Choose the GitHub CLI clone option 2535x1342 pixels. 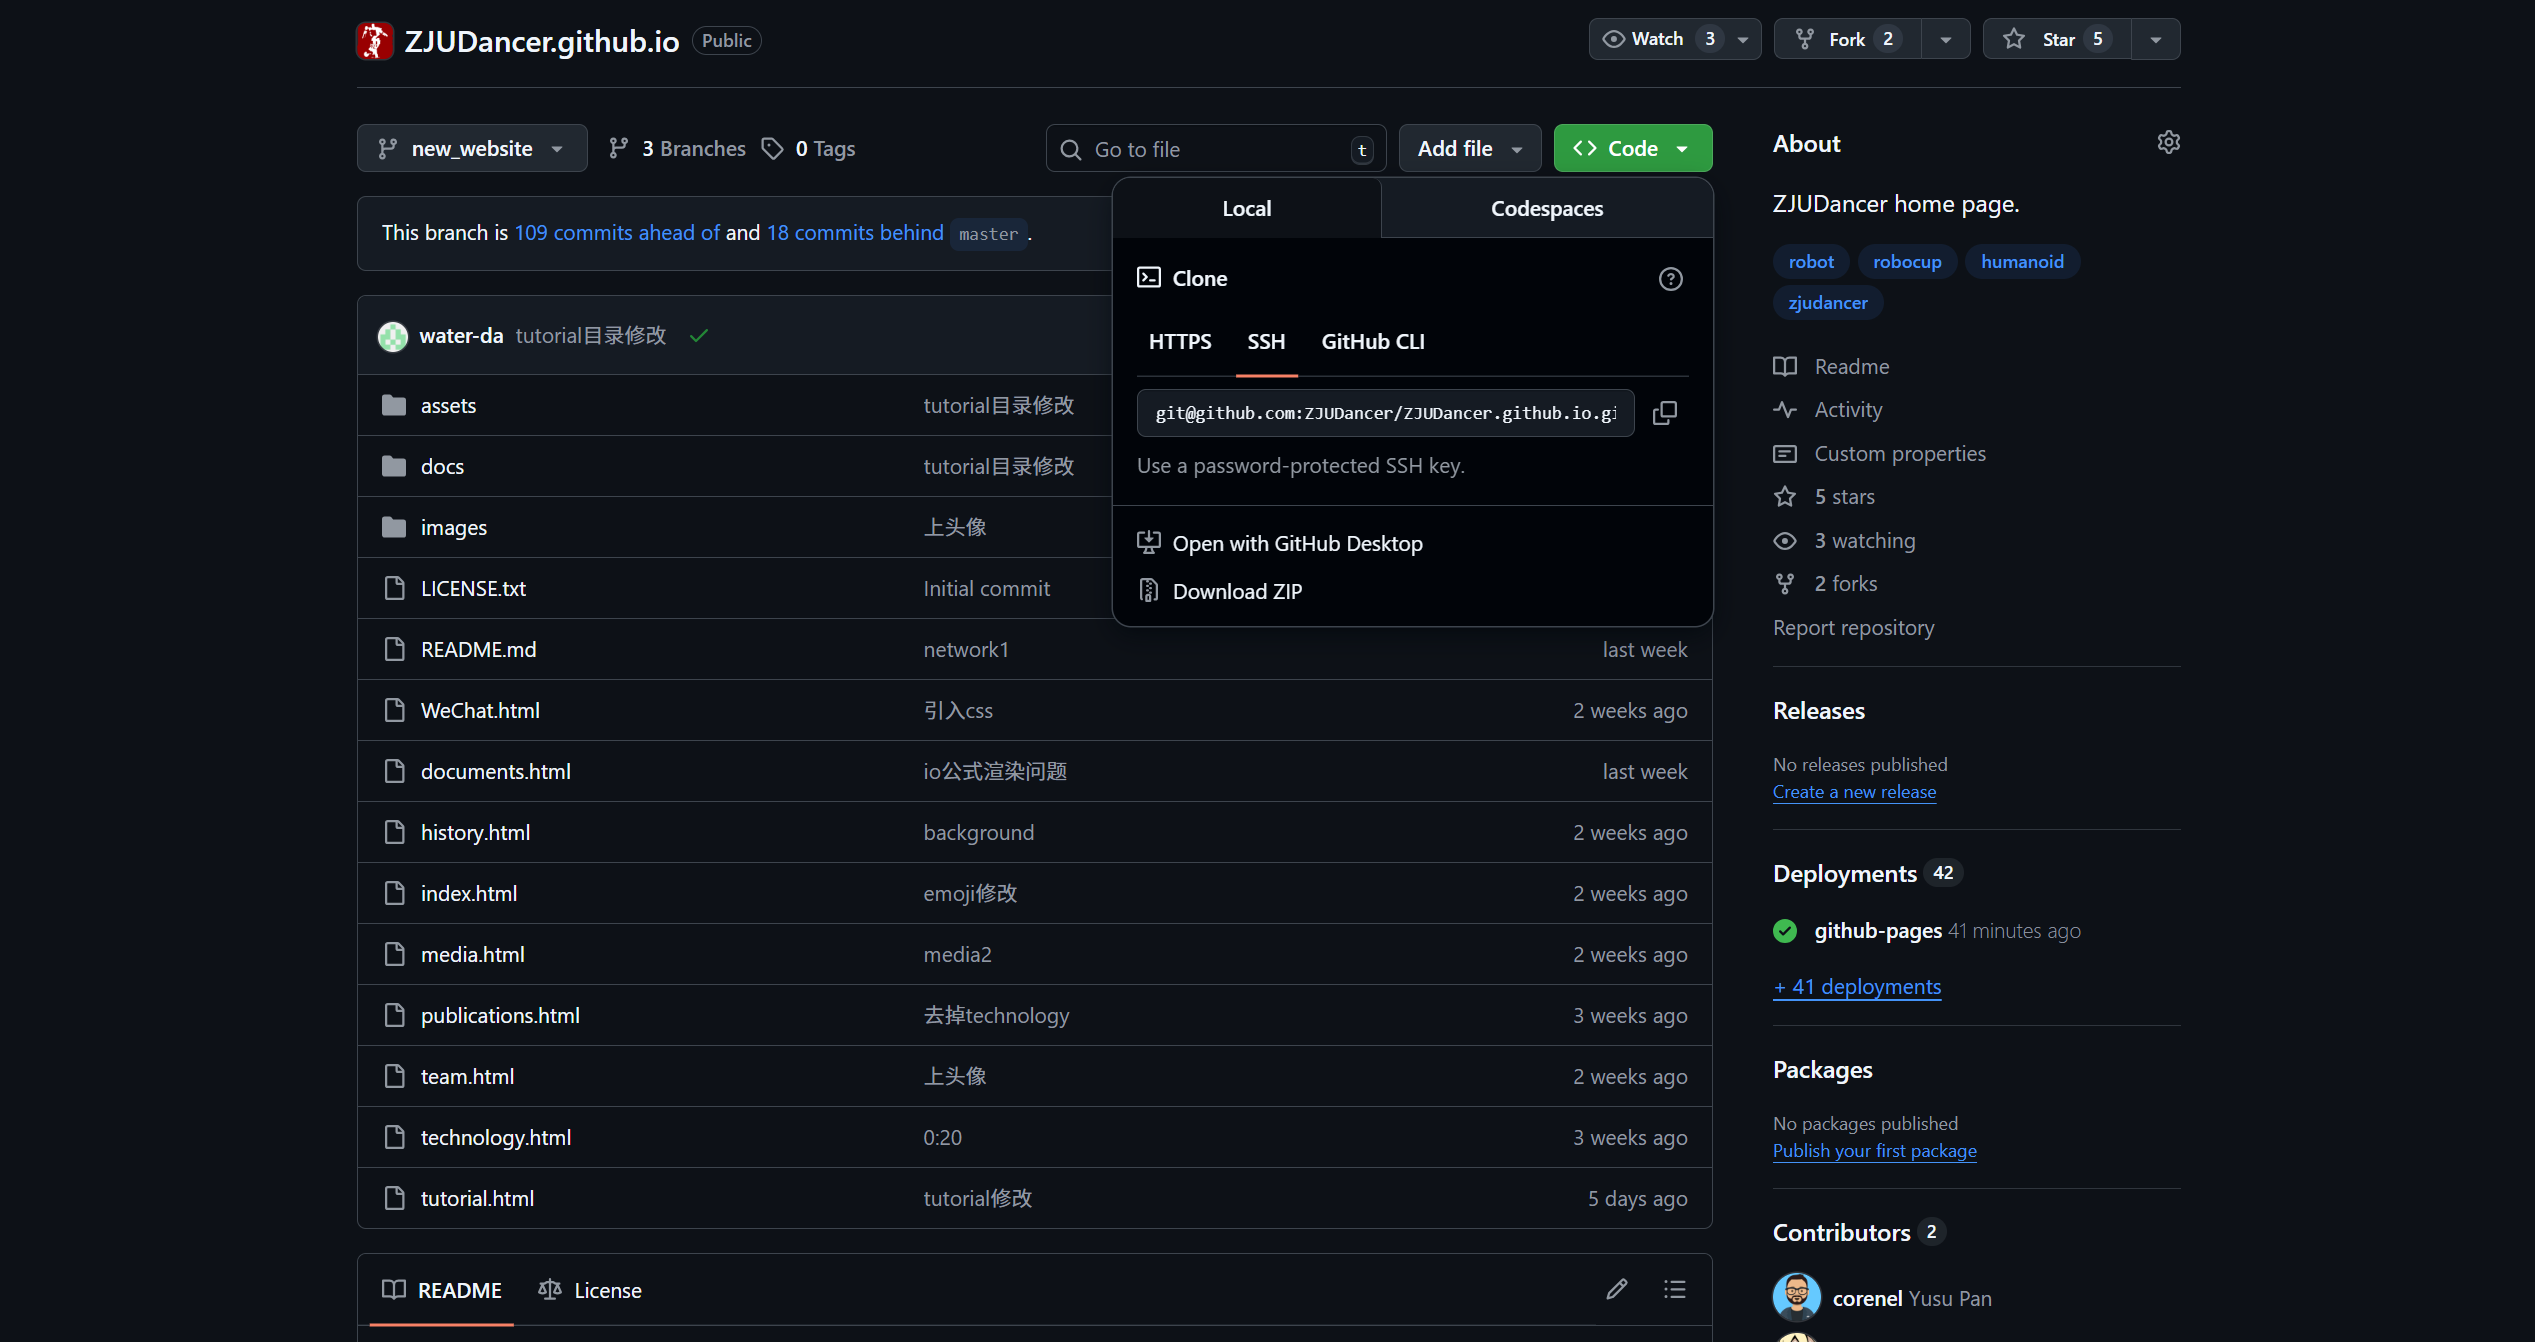click(1373, 342)
